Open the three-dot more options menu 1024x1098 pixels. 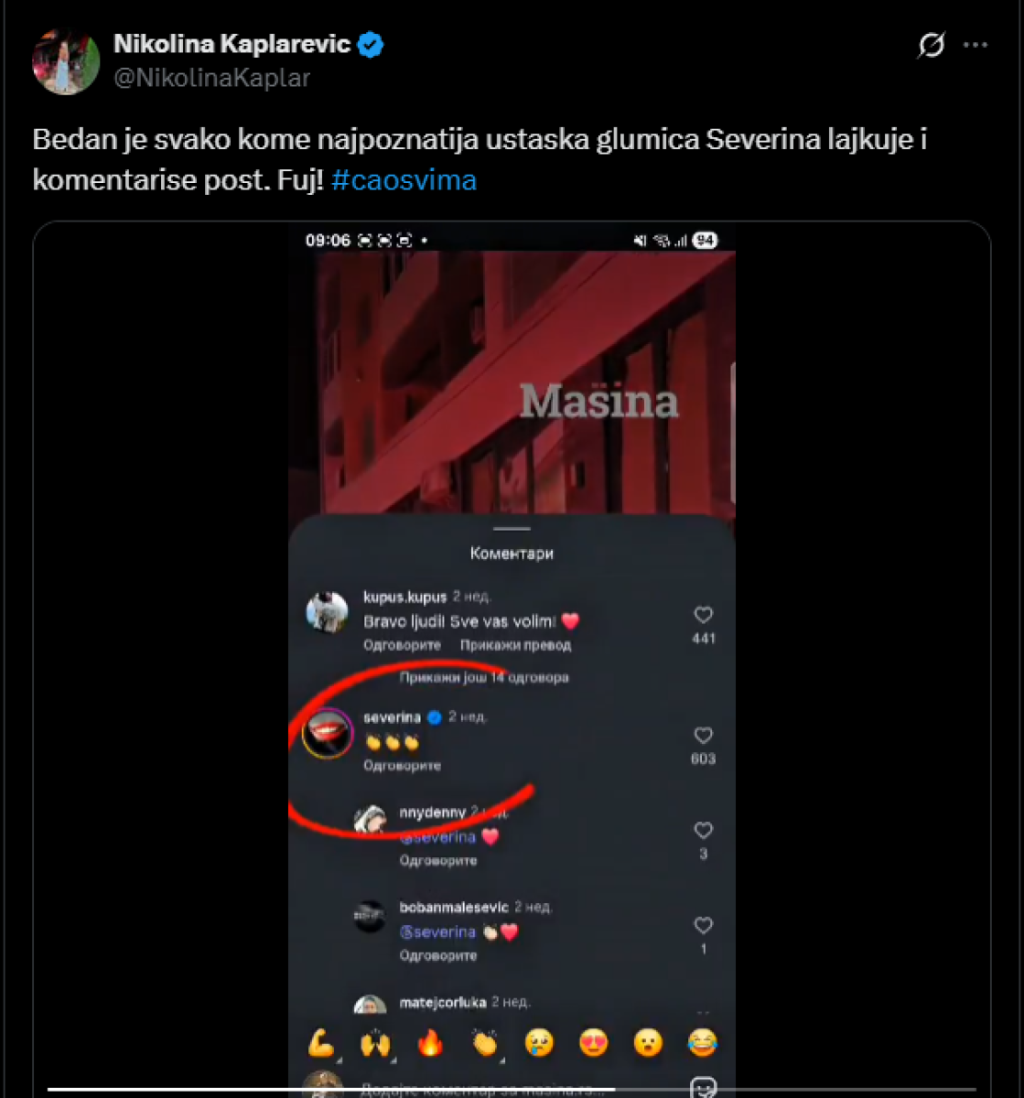point(975,45)
